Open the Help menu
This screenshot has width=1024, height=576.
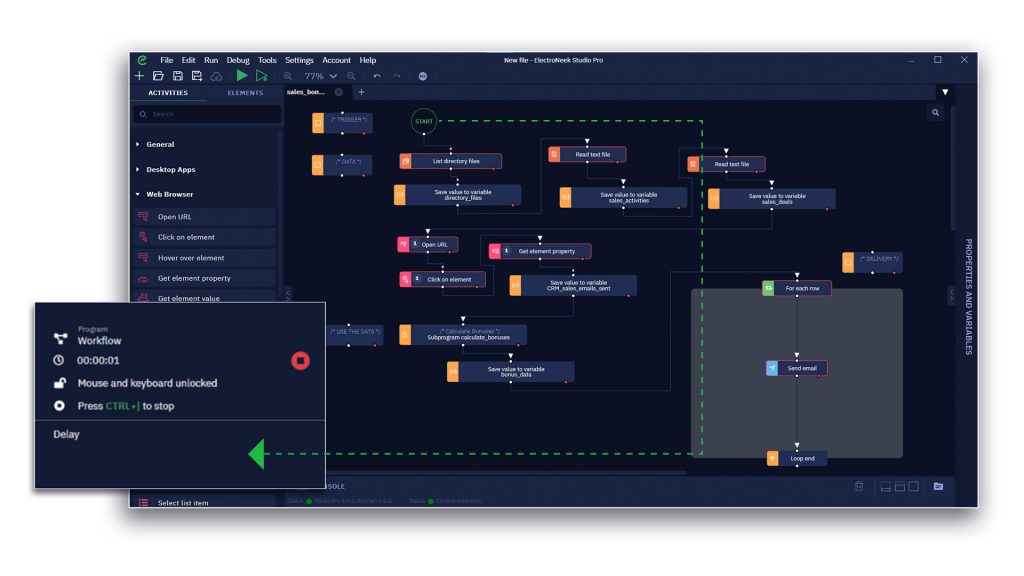point(368,60)
